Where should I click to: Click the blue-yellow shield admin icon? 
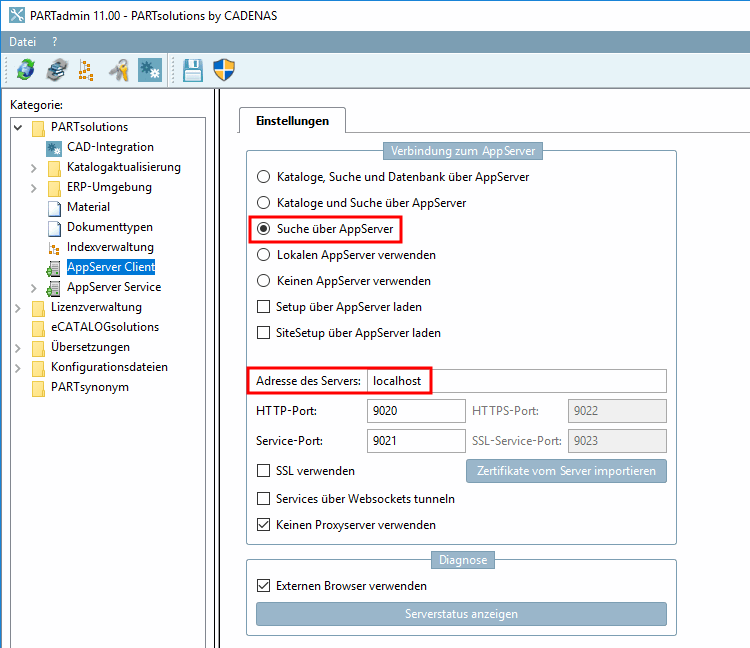point(224,70)
